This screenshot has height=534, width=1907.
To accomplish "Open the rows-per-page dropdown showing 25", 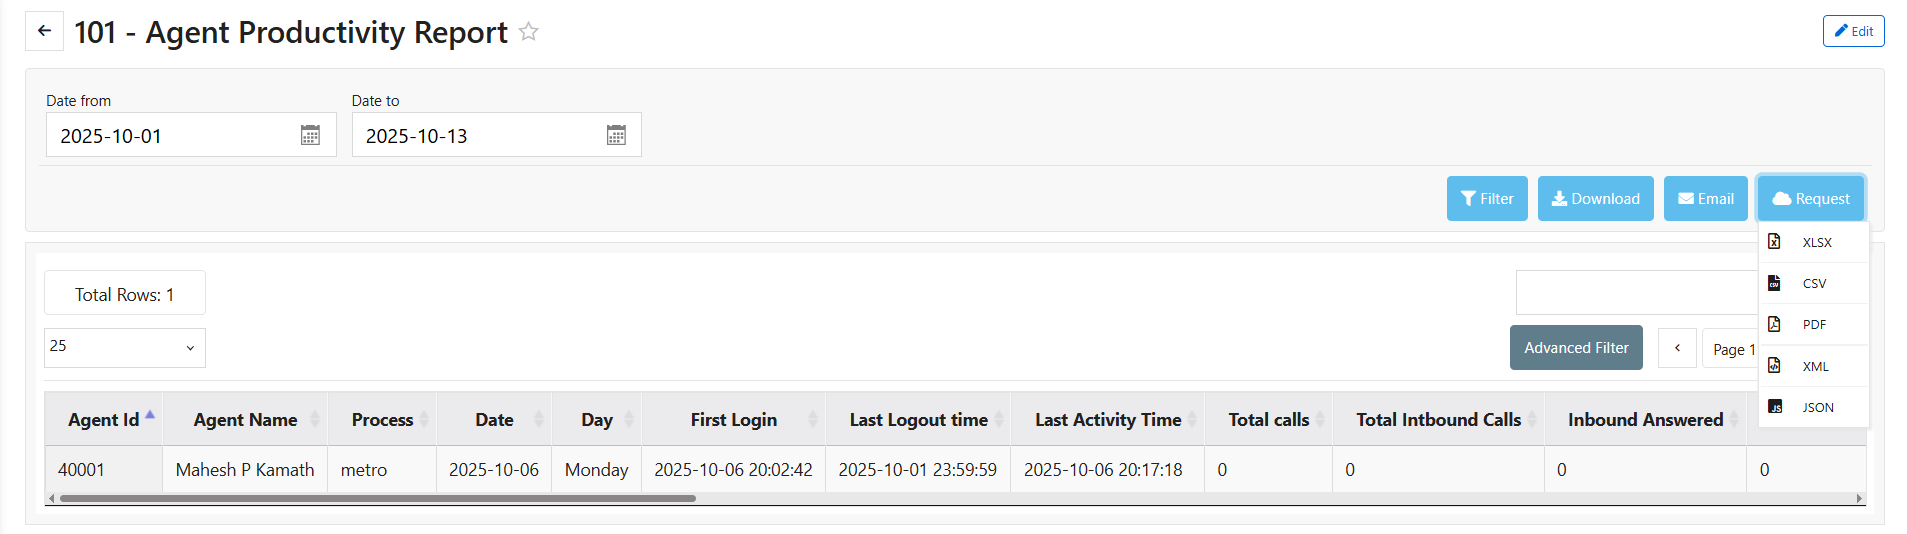I will pyautogui.click(x=124, y=347).
